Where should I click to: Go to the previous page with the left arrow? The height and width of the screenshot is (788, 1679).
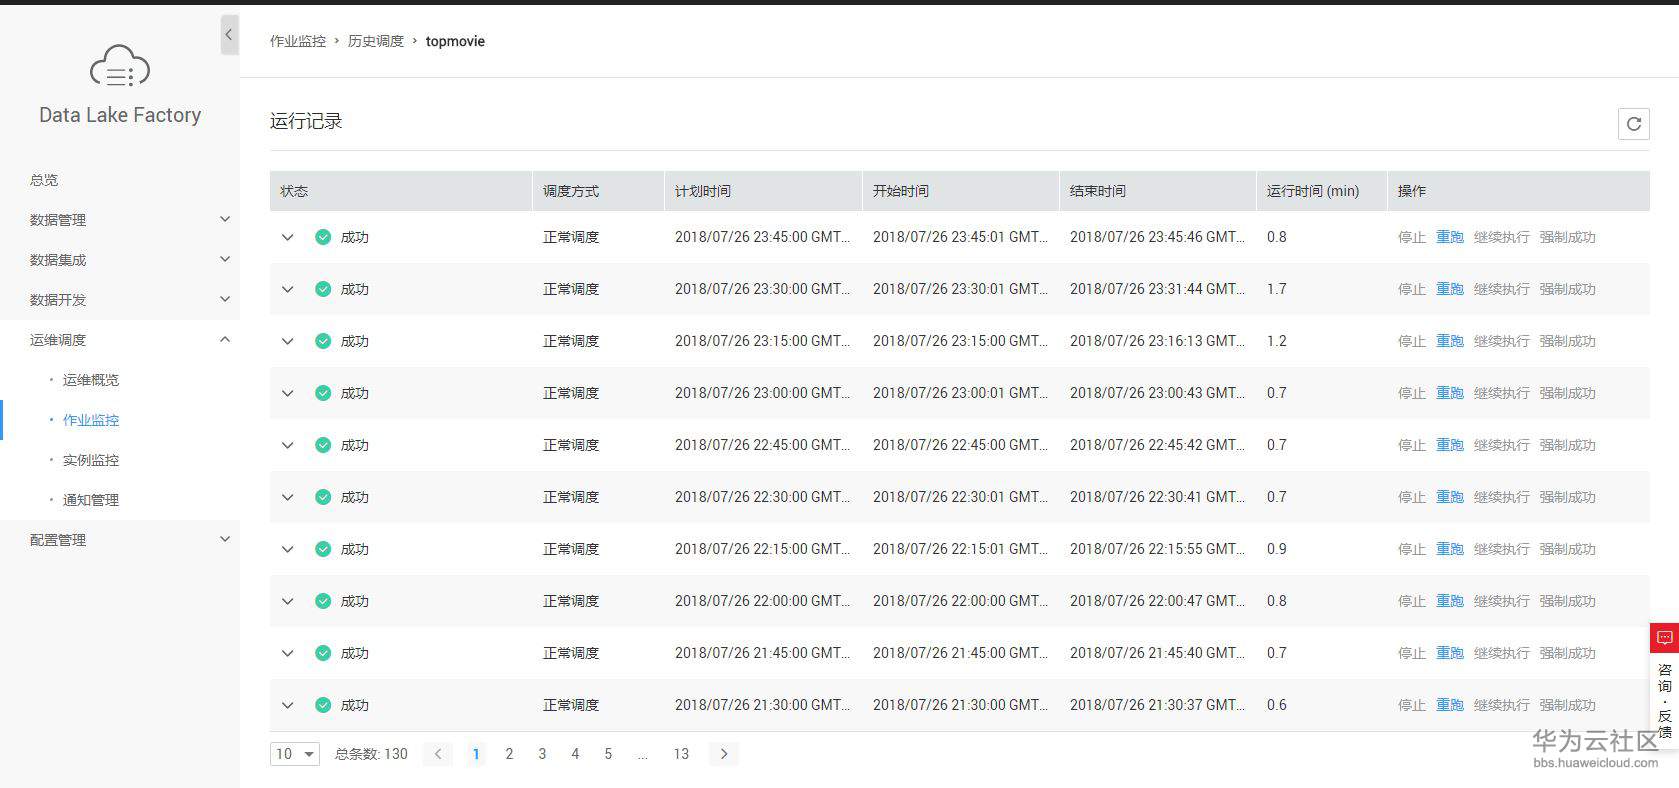coord(438,754)
